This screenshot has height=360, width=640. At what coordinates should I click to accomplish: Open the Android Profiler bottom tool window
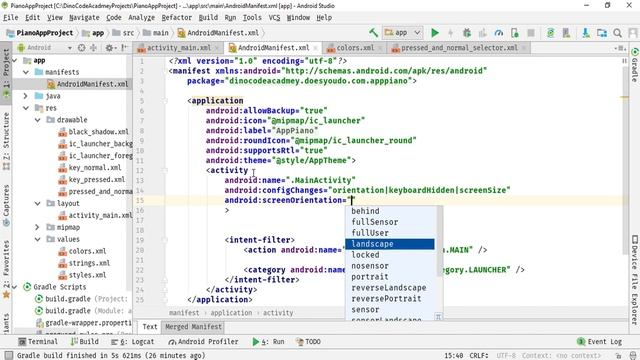203,342
